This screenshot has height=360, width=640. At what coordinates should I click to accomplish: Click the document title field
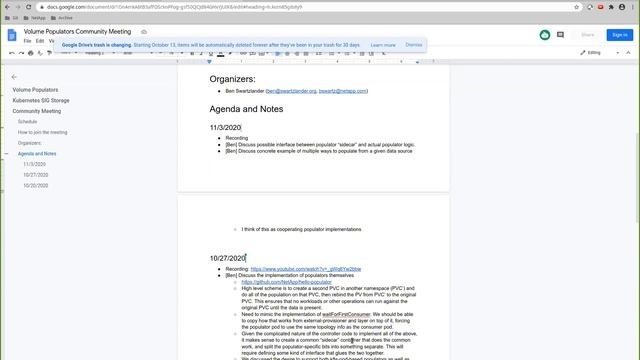[77, 31]
